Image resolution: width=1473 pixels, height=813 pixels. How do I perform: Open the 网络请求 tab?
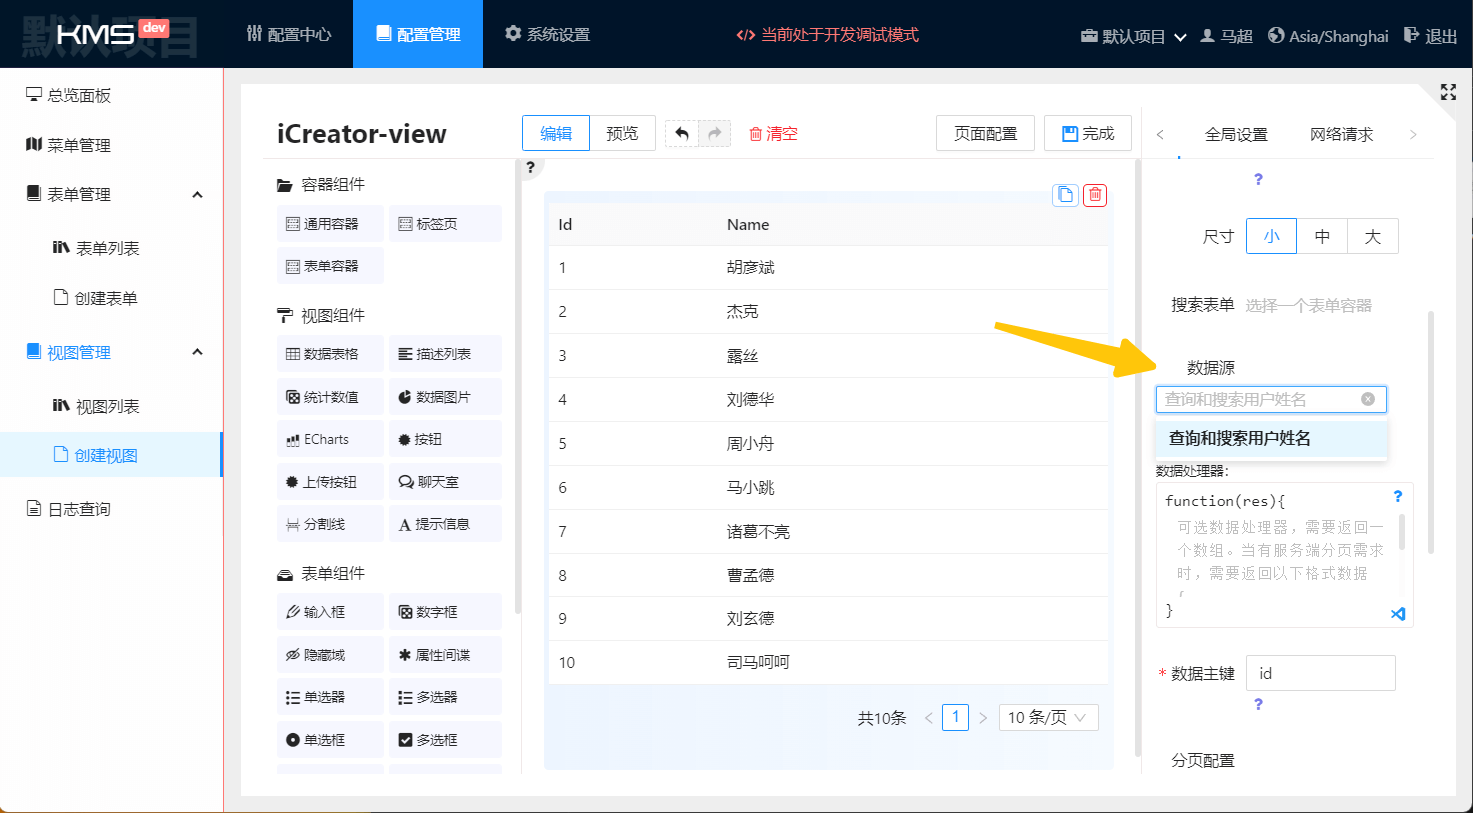click(1341, 134)
